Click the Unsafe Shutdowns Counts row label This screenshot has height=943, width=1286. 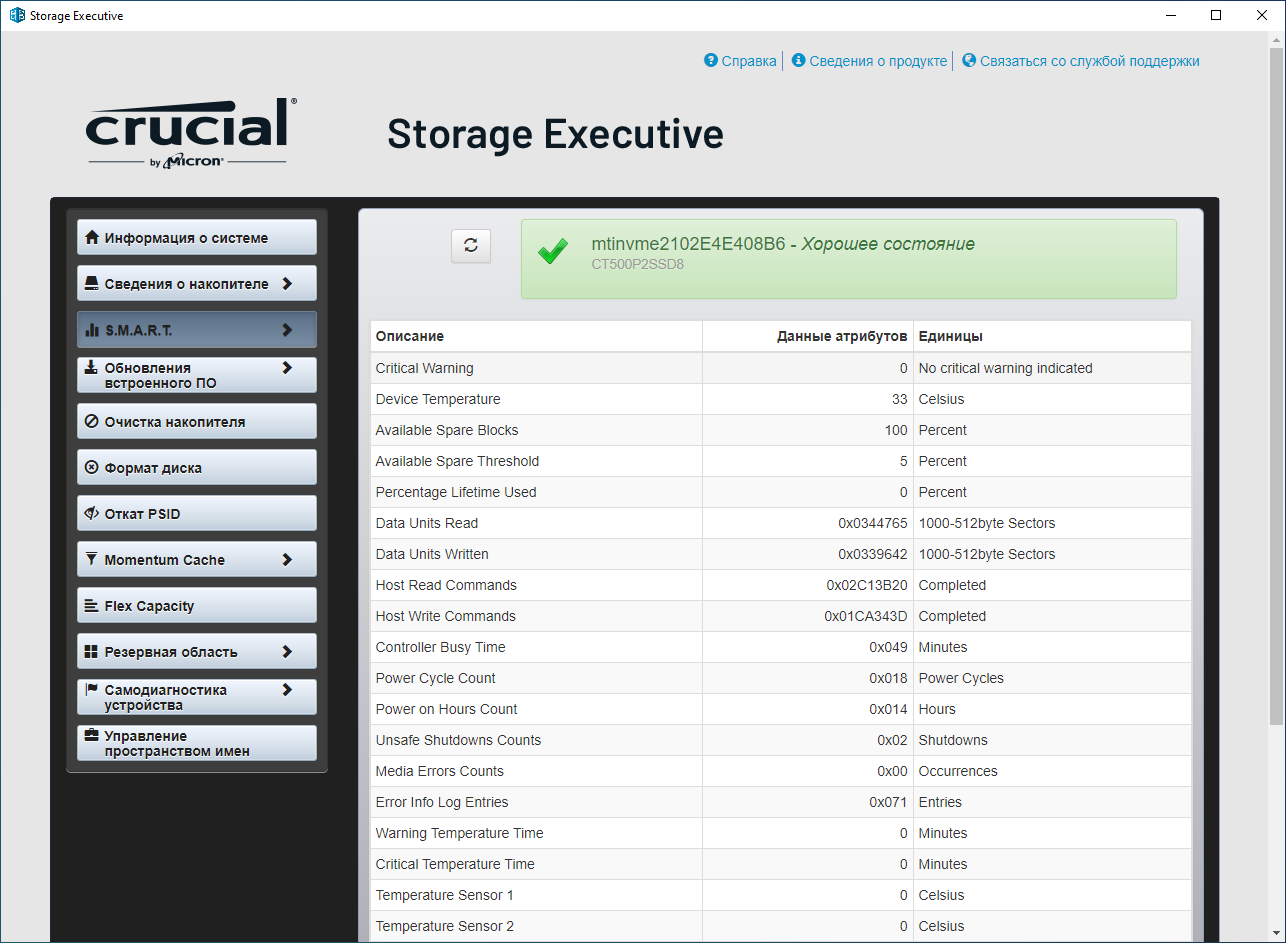point(458,740)
